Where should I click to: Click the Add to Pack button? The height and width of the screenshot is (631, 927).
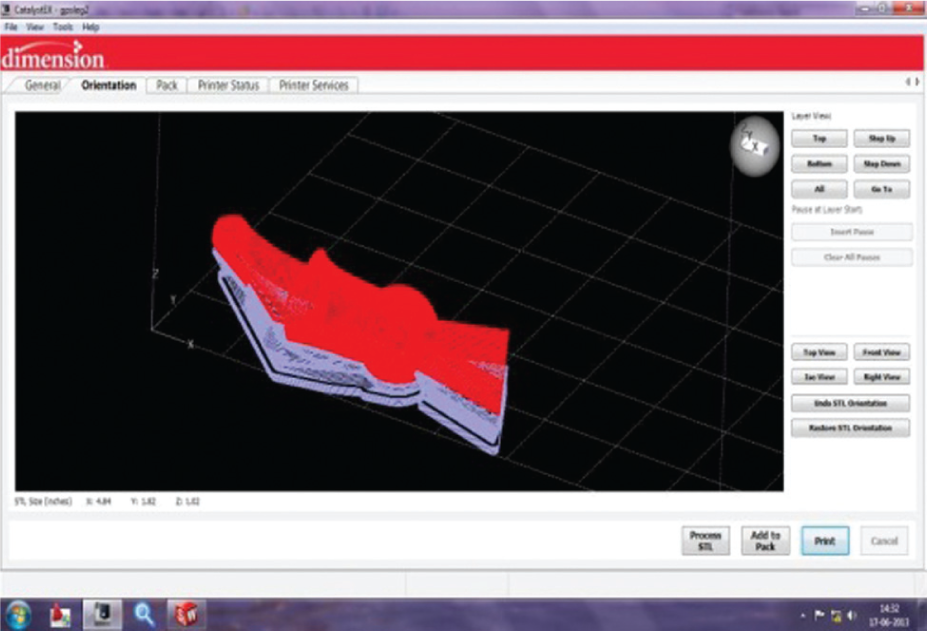(x=766, y=541)
